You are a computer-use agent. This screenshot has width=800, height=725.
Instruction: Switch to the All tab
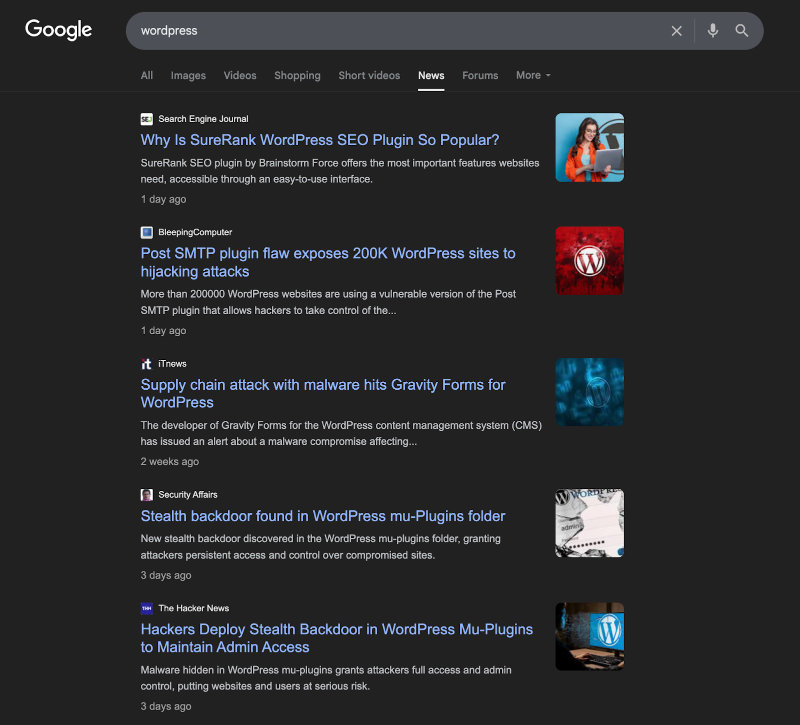147,76
